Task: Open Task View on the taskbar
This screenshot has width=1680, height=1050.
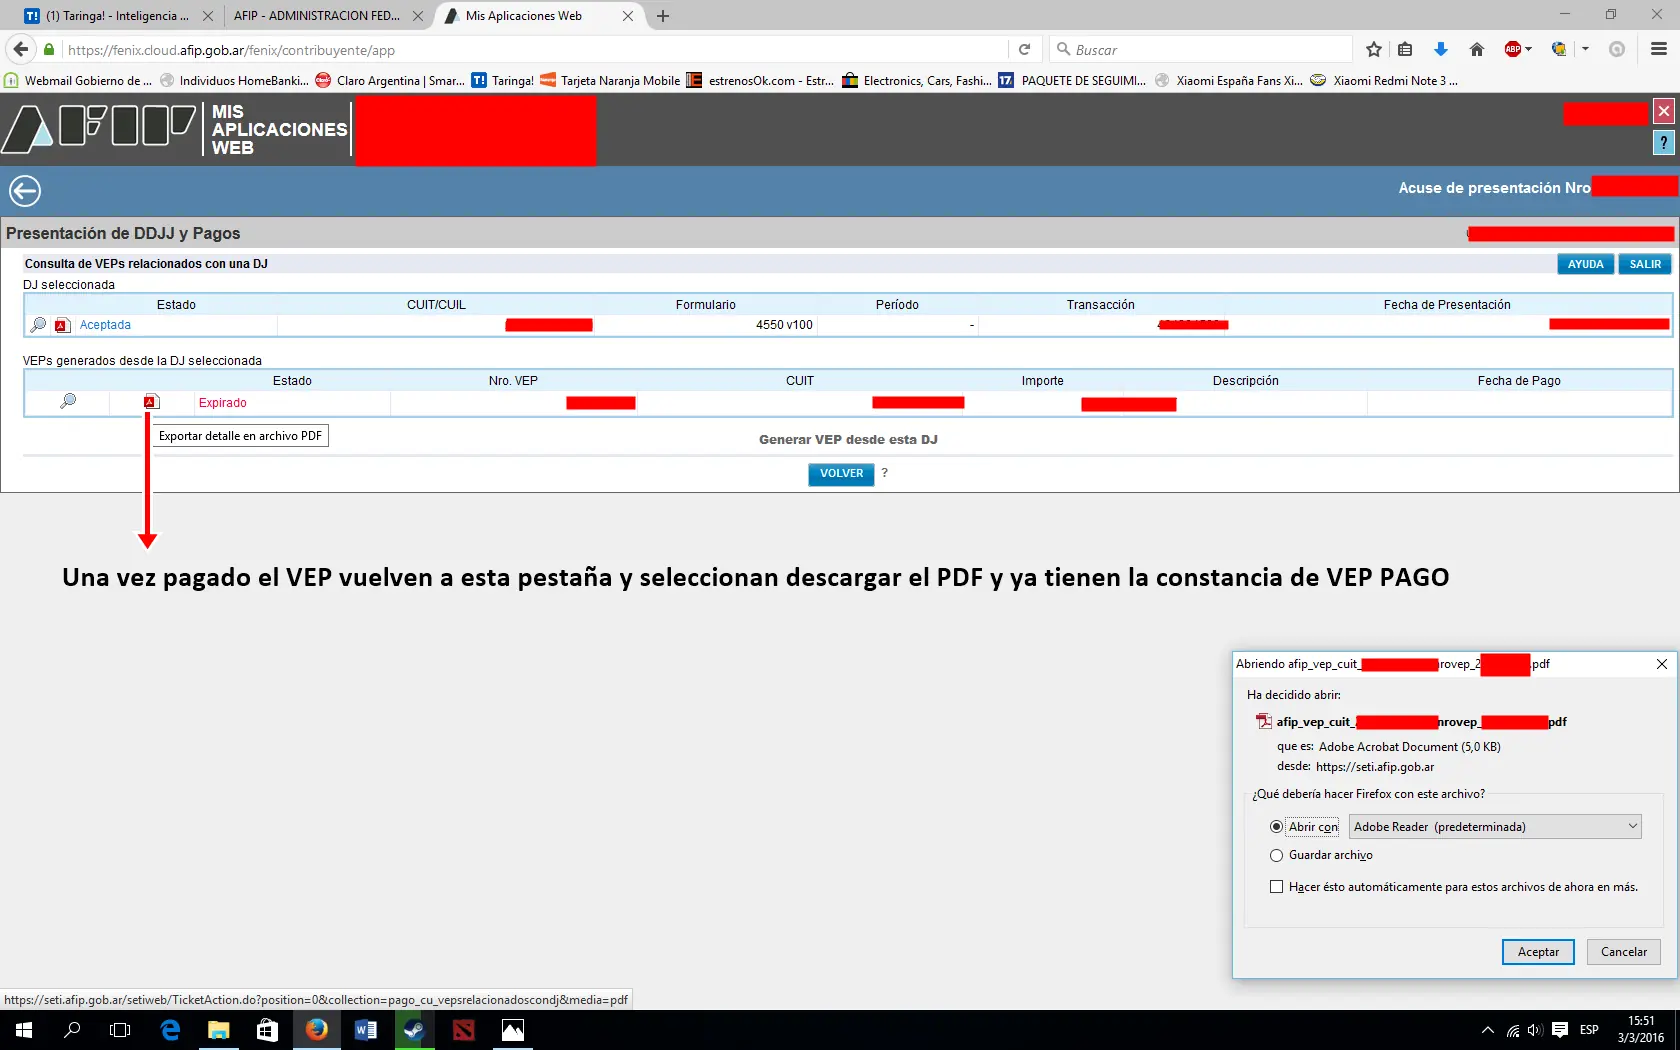Action: (x=120, y=1030)
